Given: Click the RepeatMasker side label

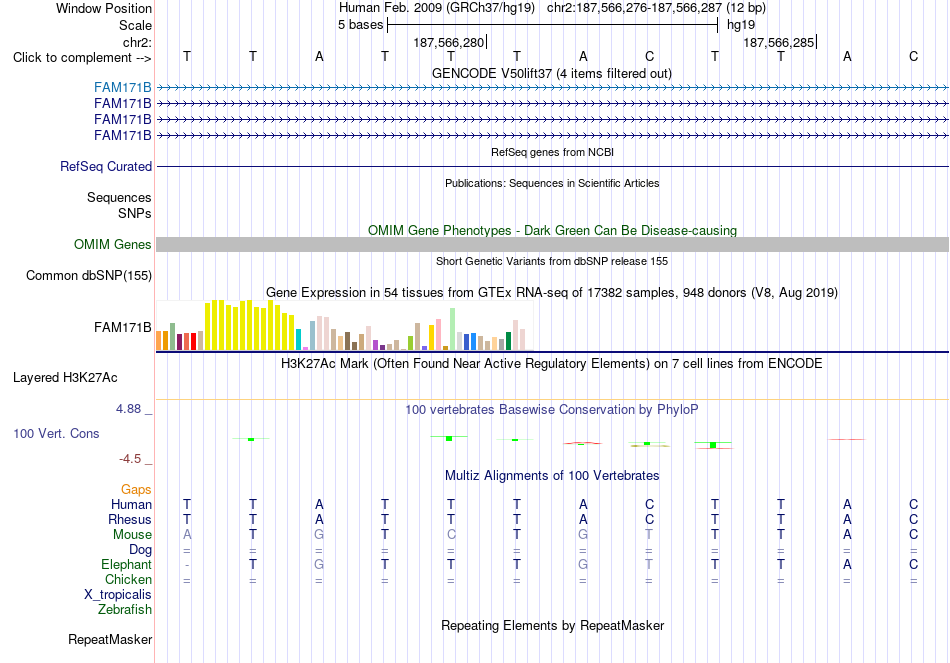Looking at the screenshot, I should pyautogui.click(x=110, y=639).
